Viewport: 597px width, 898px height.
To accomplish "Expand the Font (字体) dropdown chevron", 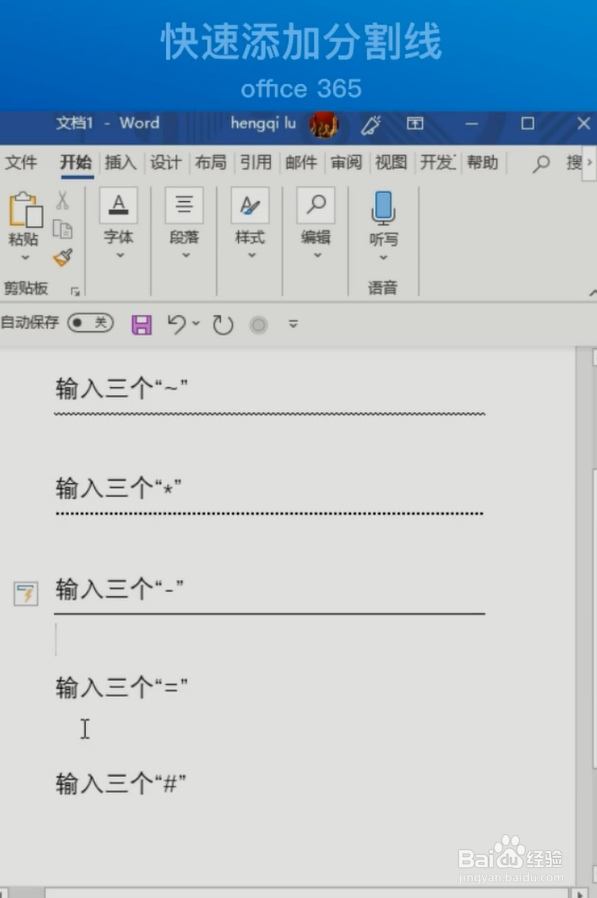I will click(x=120, y=255).
